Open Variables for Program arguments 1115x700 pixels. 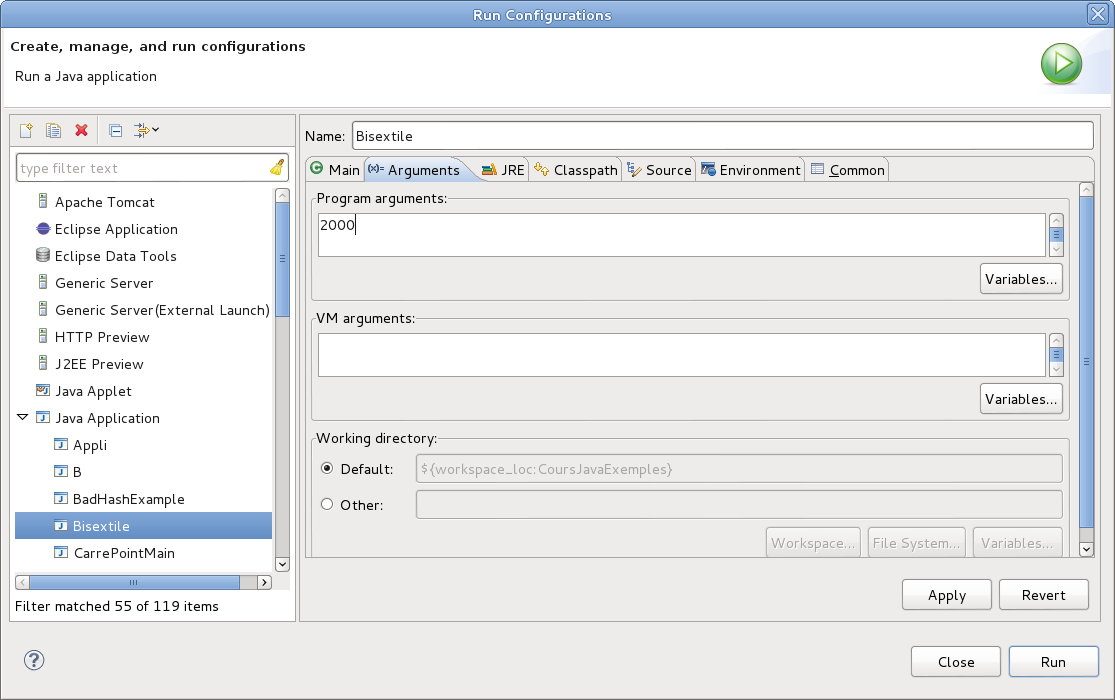1021,279
